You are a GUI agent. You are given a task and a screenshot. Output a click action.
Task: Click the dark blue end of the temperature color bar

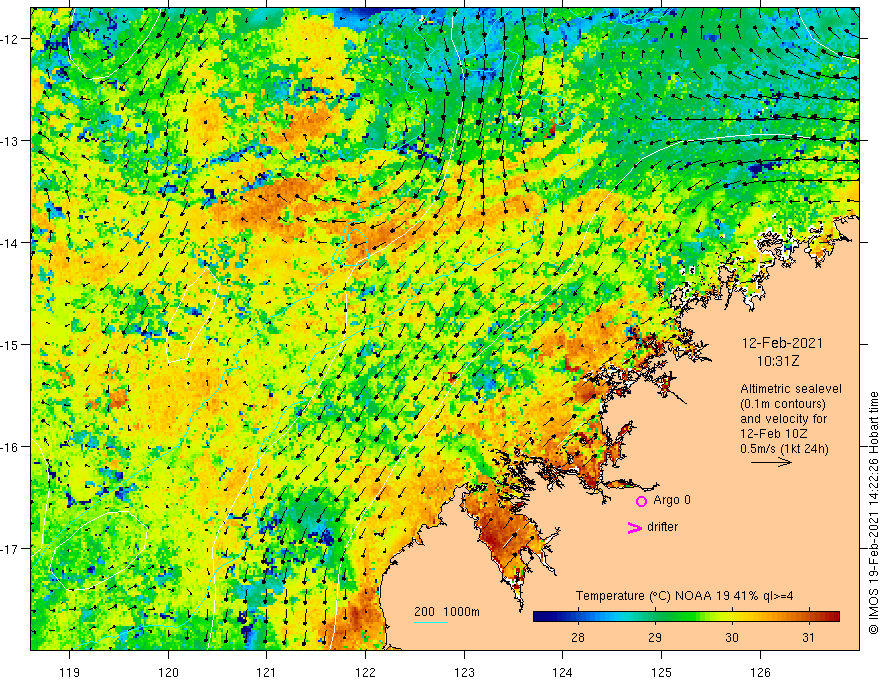click(x=540, y=617)
